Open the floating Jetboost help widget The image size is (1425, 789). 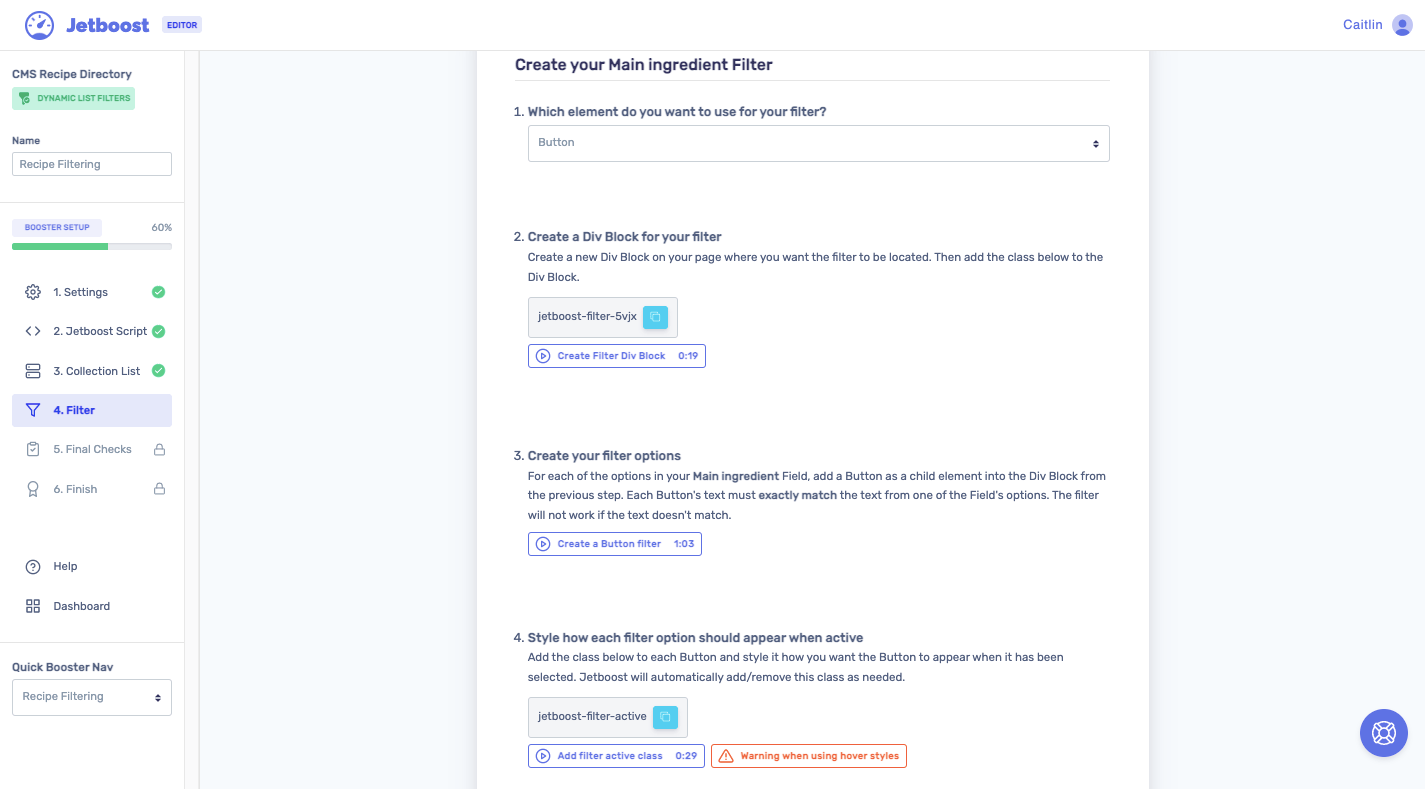(1383, 732)
